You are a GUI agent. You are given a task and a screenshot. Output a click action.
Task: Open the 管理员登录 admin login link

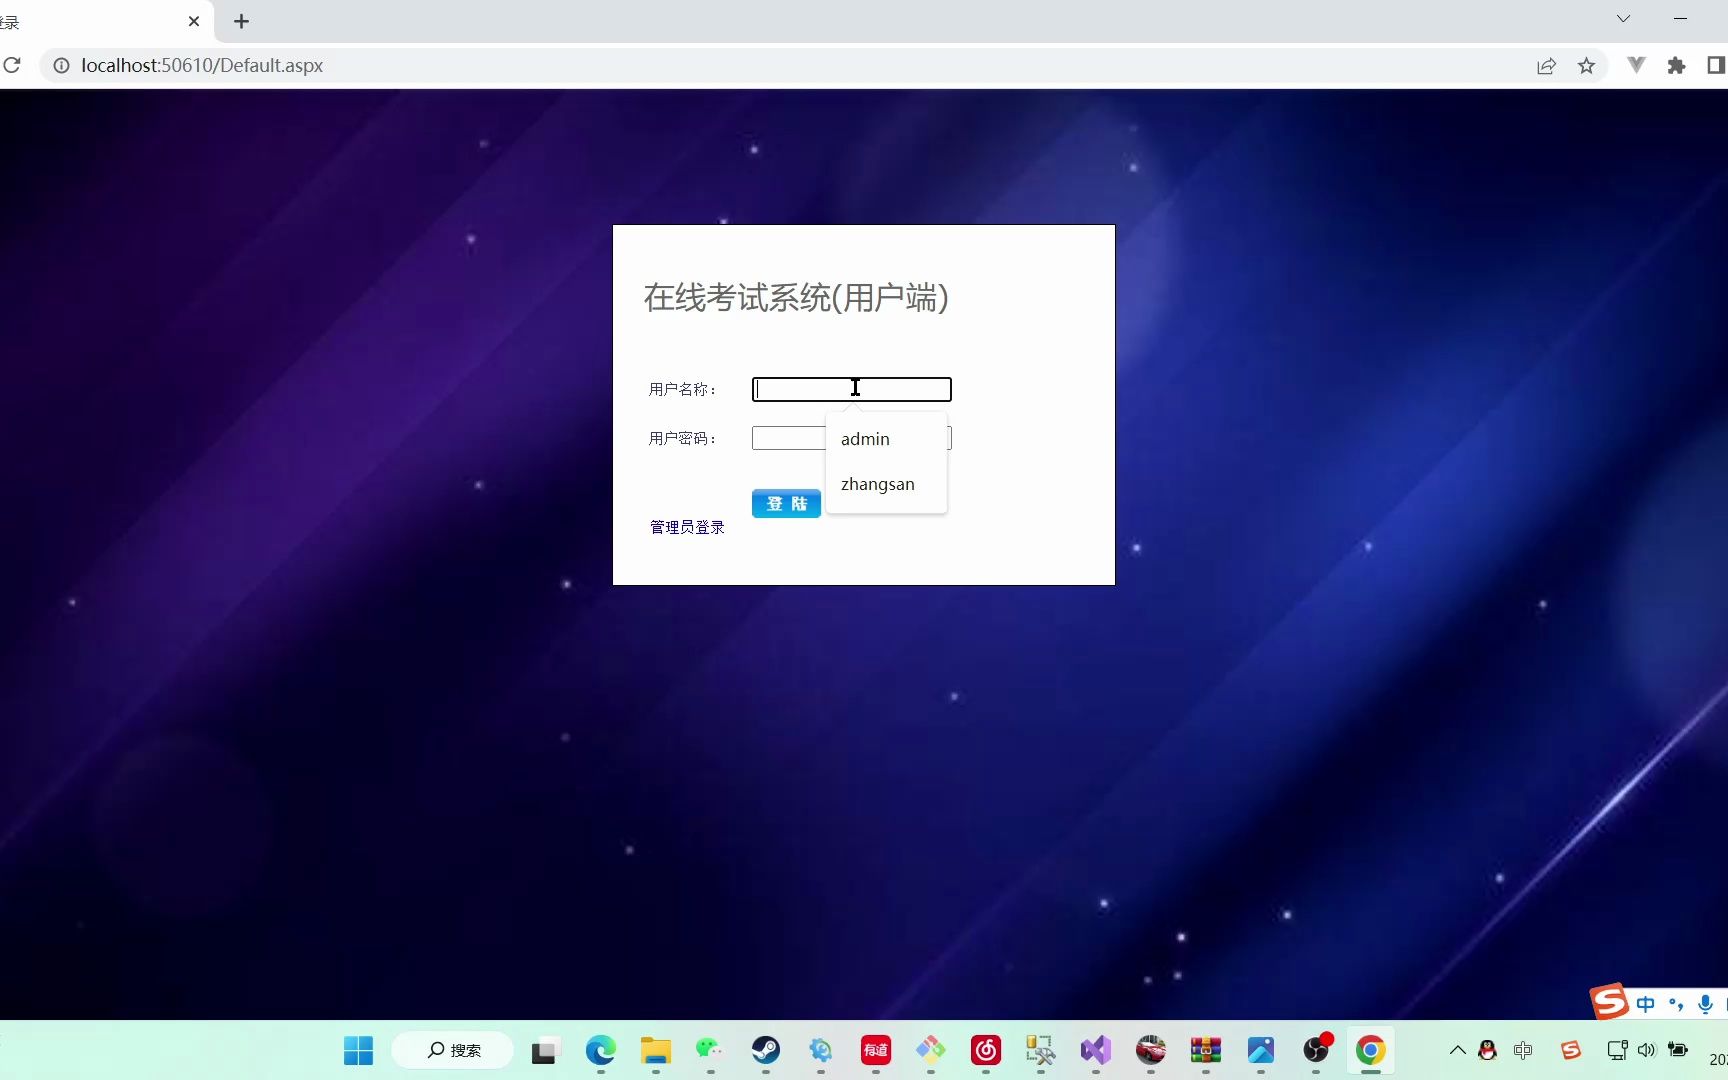coord(686,527)
